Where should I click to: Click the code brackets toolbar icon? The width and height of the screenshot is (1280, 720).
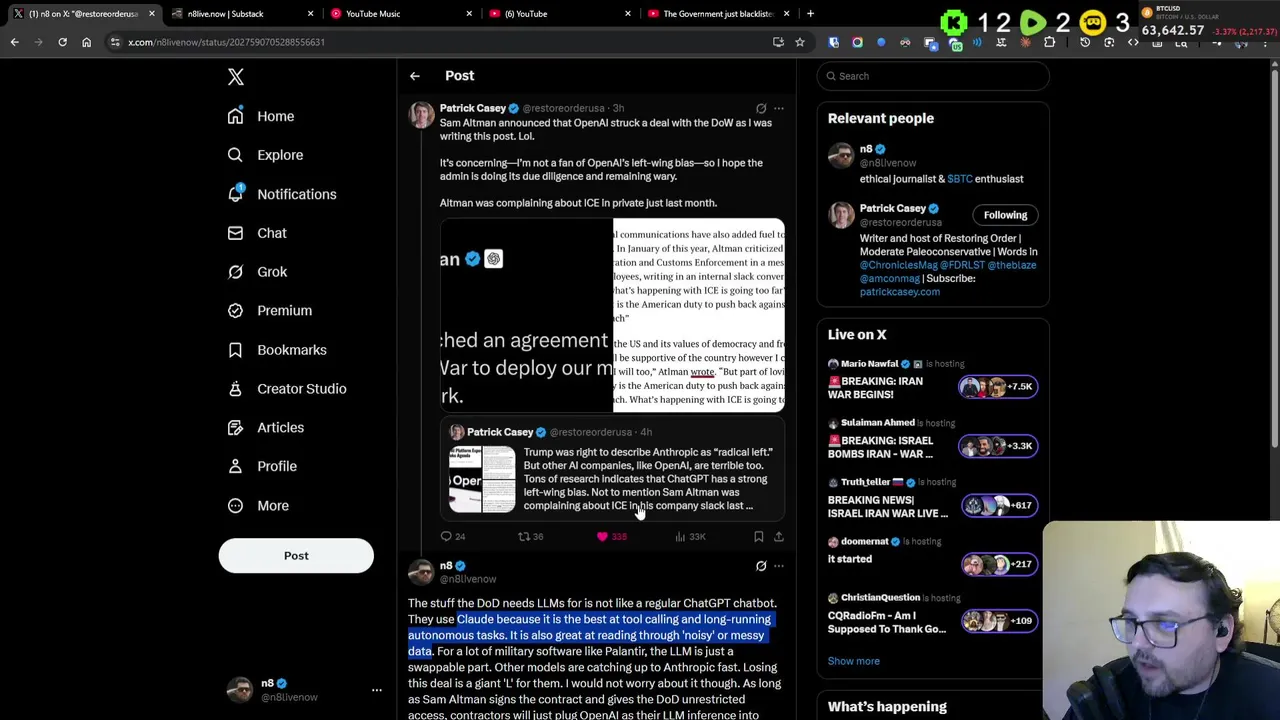[1133, 42]
